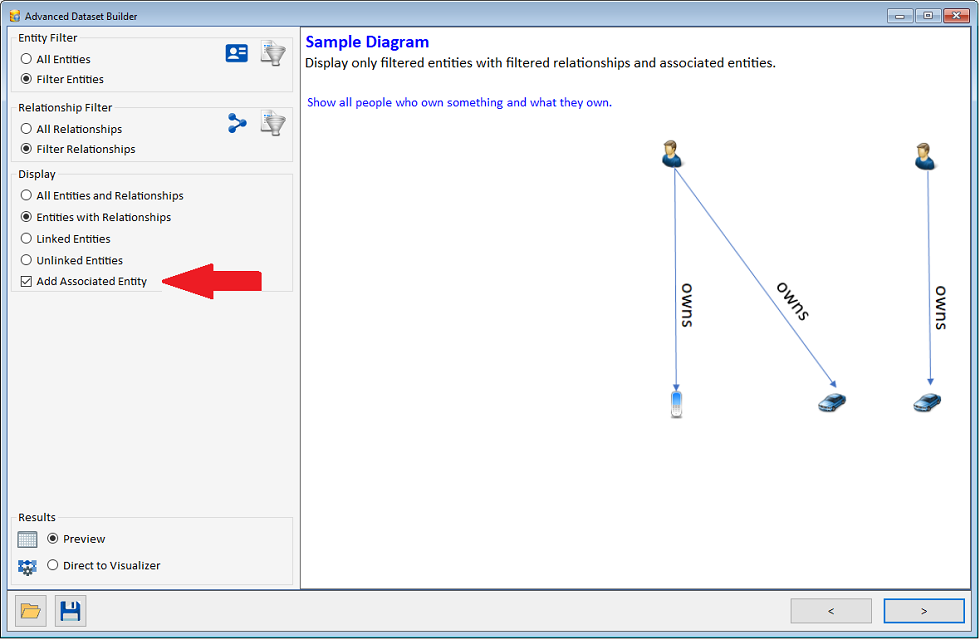Viewport: 980px width, 640px height.
Task: Select Unlinked Entities display option
Action: 27,261
